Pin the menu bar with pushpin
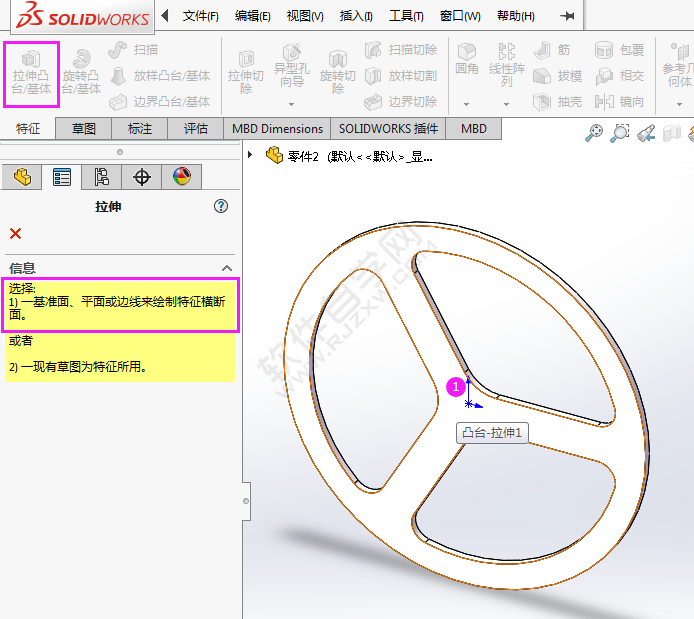This screenshot has height=619, width=694. pos(567,16)
